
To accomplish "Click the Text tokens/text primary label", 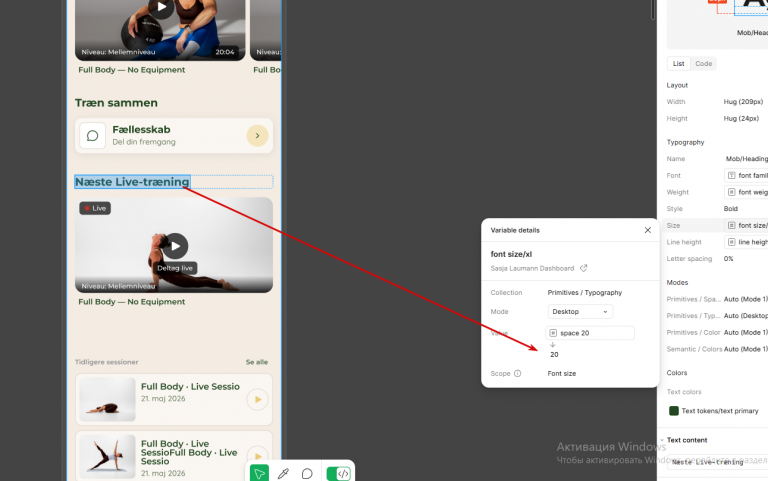I will click(x=720, y=411).
